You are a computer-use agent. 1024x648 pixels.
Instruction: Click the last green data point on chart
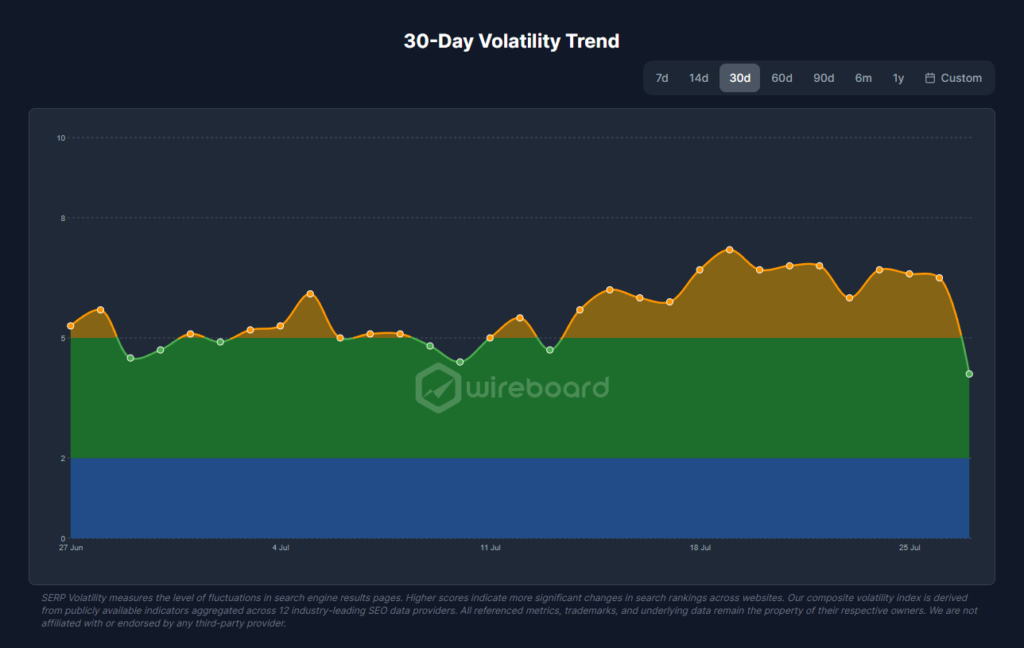969,374
